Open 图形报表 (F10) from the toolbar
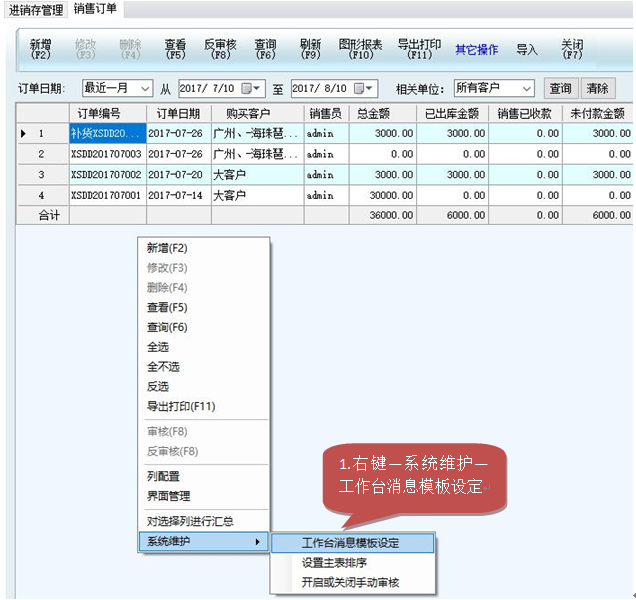Image resolution: width=636 pixels, height=600 pixels. (360, 50)
